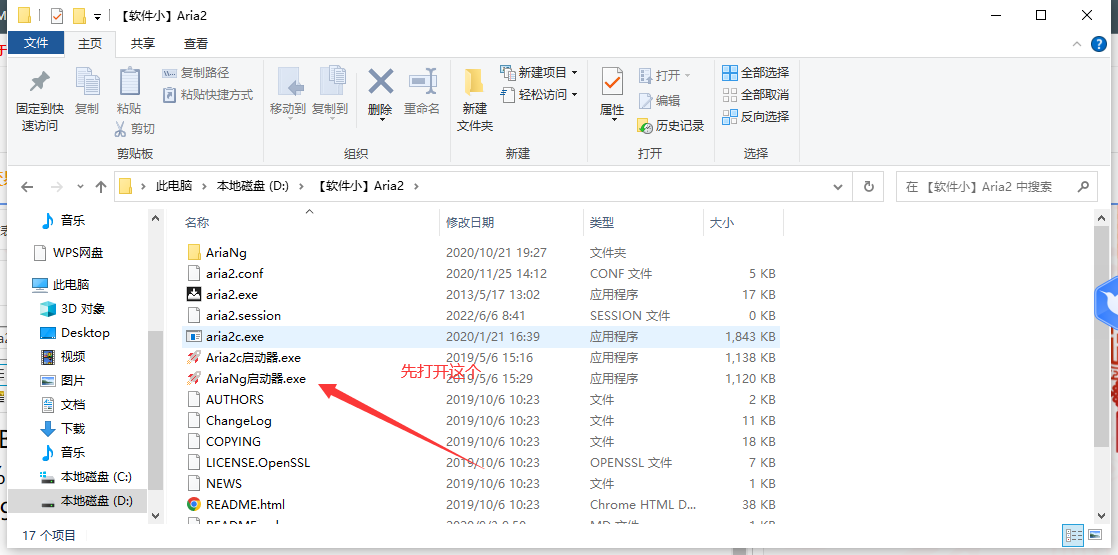Click Edit (编辑) in the ribbon
Viewport: 1118px width, 555px height.
click(x=660, y=101)
